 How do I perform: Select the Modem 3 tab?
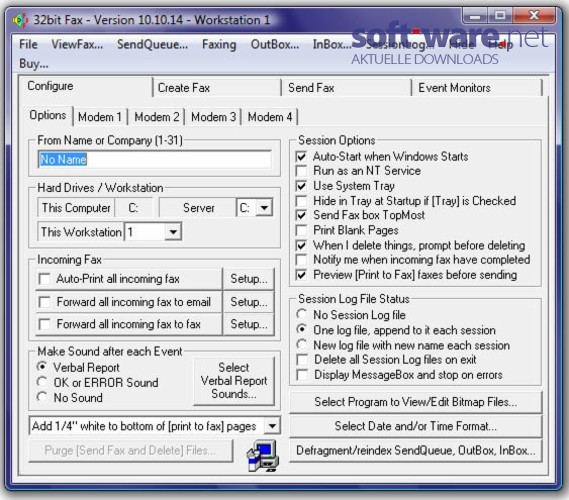coord(213,117)
